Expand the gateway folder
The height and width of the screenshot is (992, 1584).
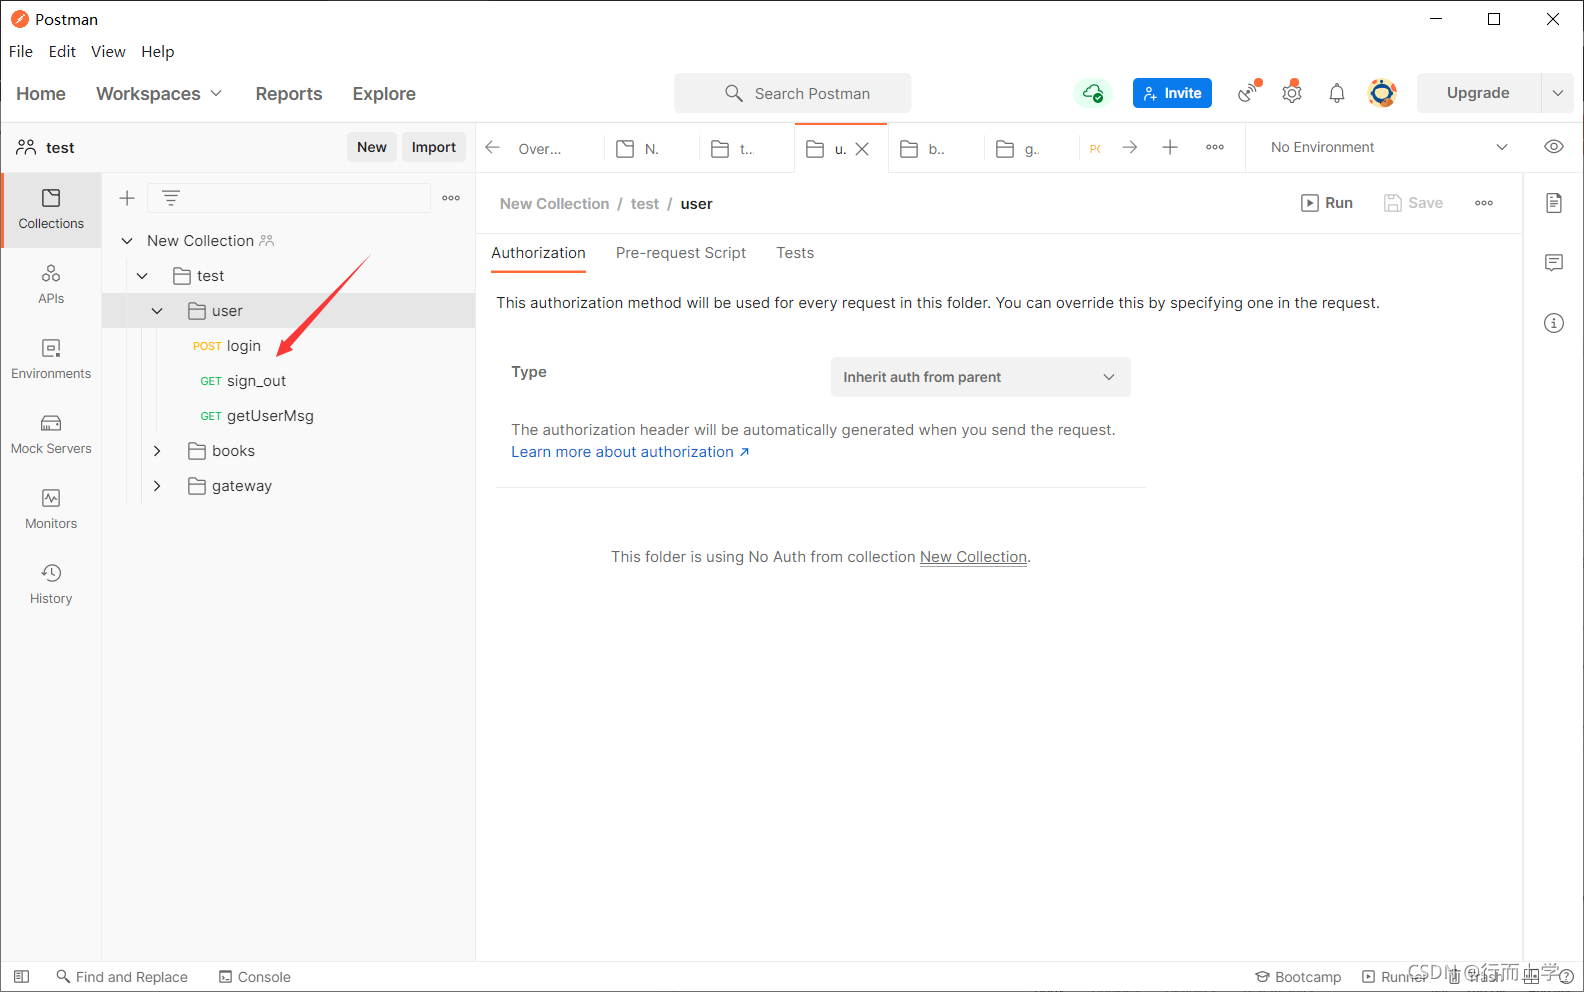tap(157, 486)
